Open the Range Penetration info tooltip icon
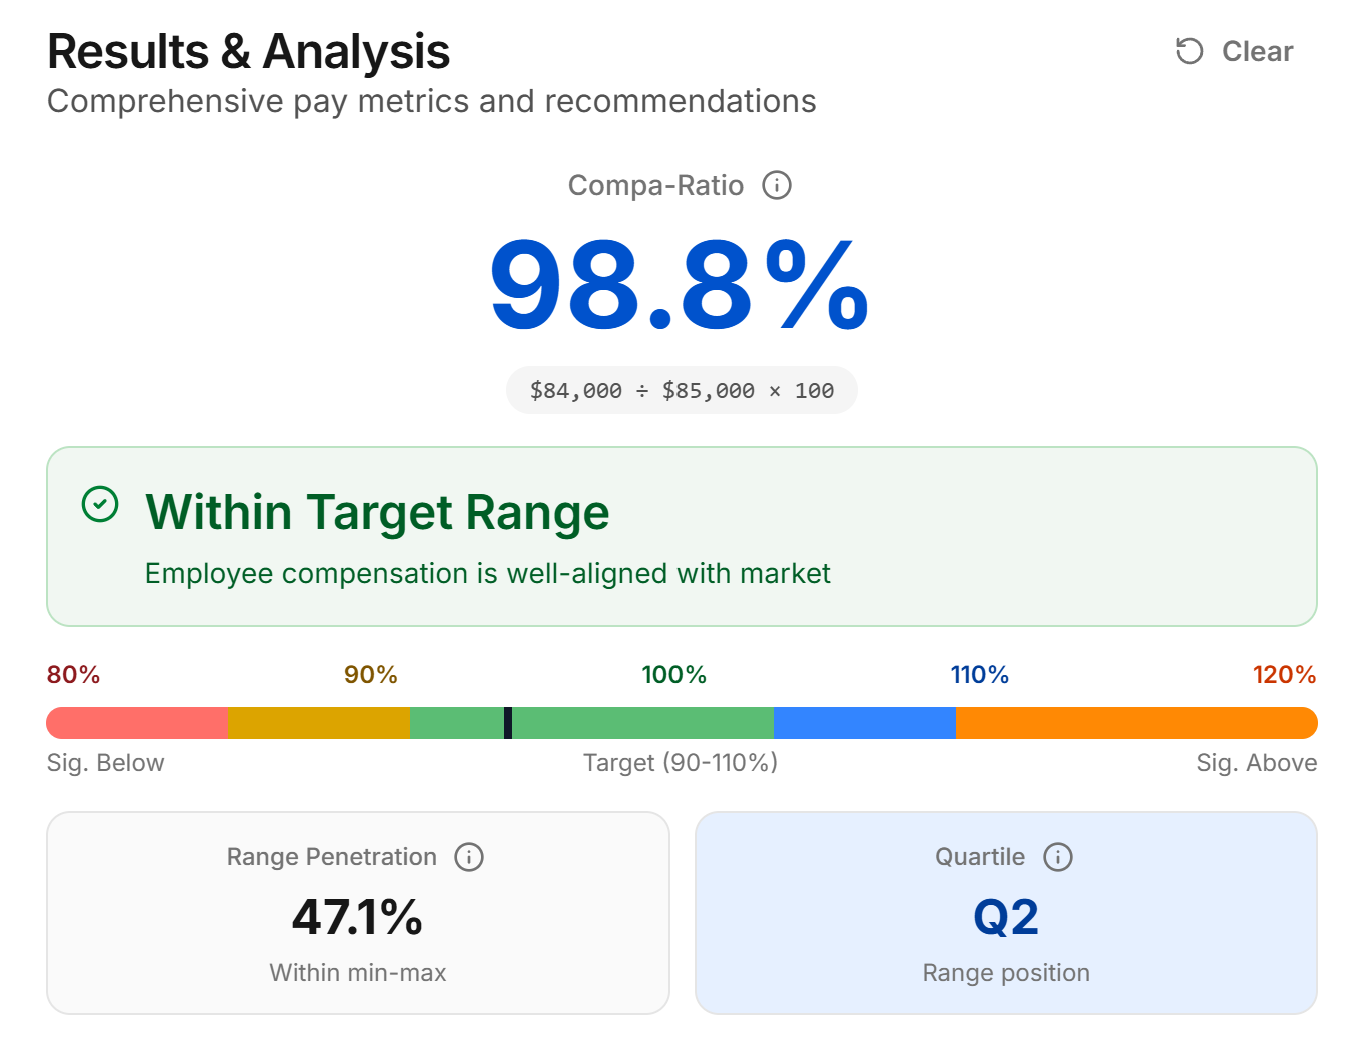This screenshot has height=1042, width=1354. (x=469, y=857)
